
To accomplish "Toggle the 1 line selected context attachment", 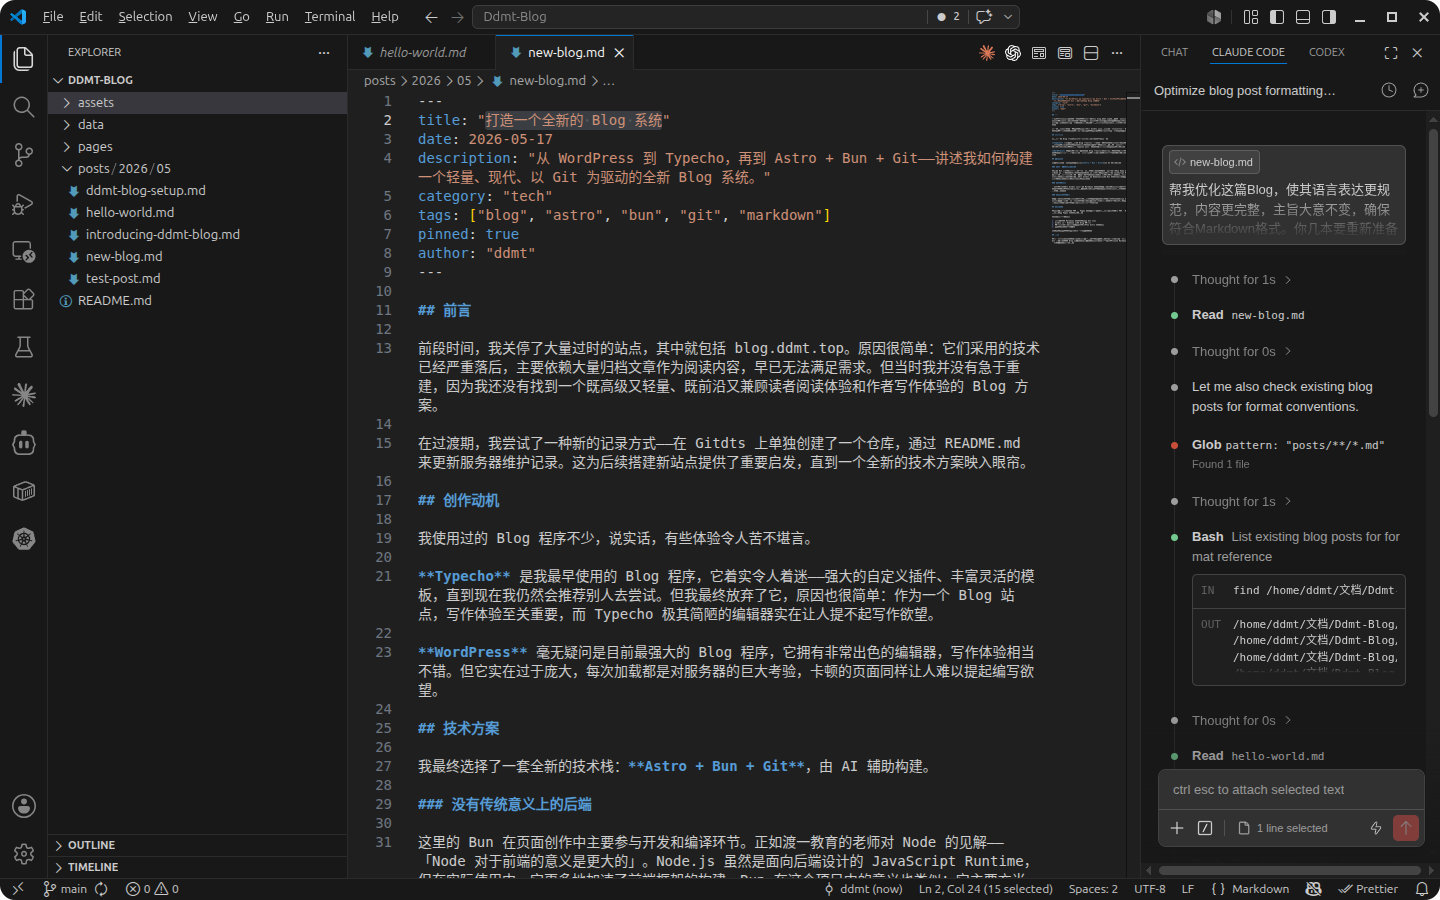I will point(1283,828).
